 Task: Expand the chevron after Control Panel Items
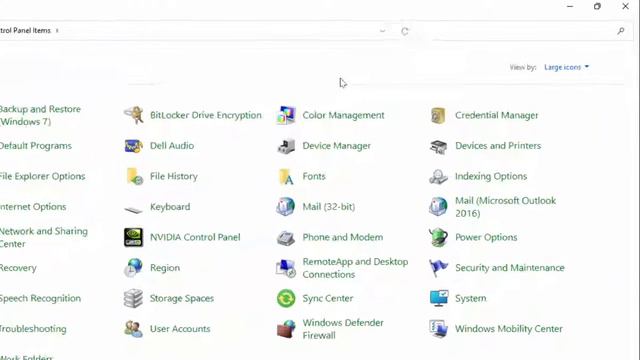point(57,31)
